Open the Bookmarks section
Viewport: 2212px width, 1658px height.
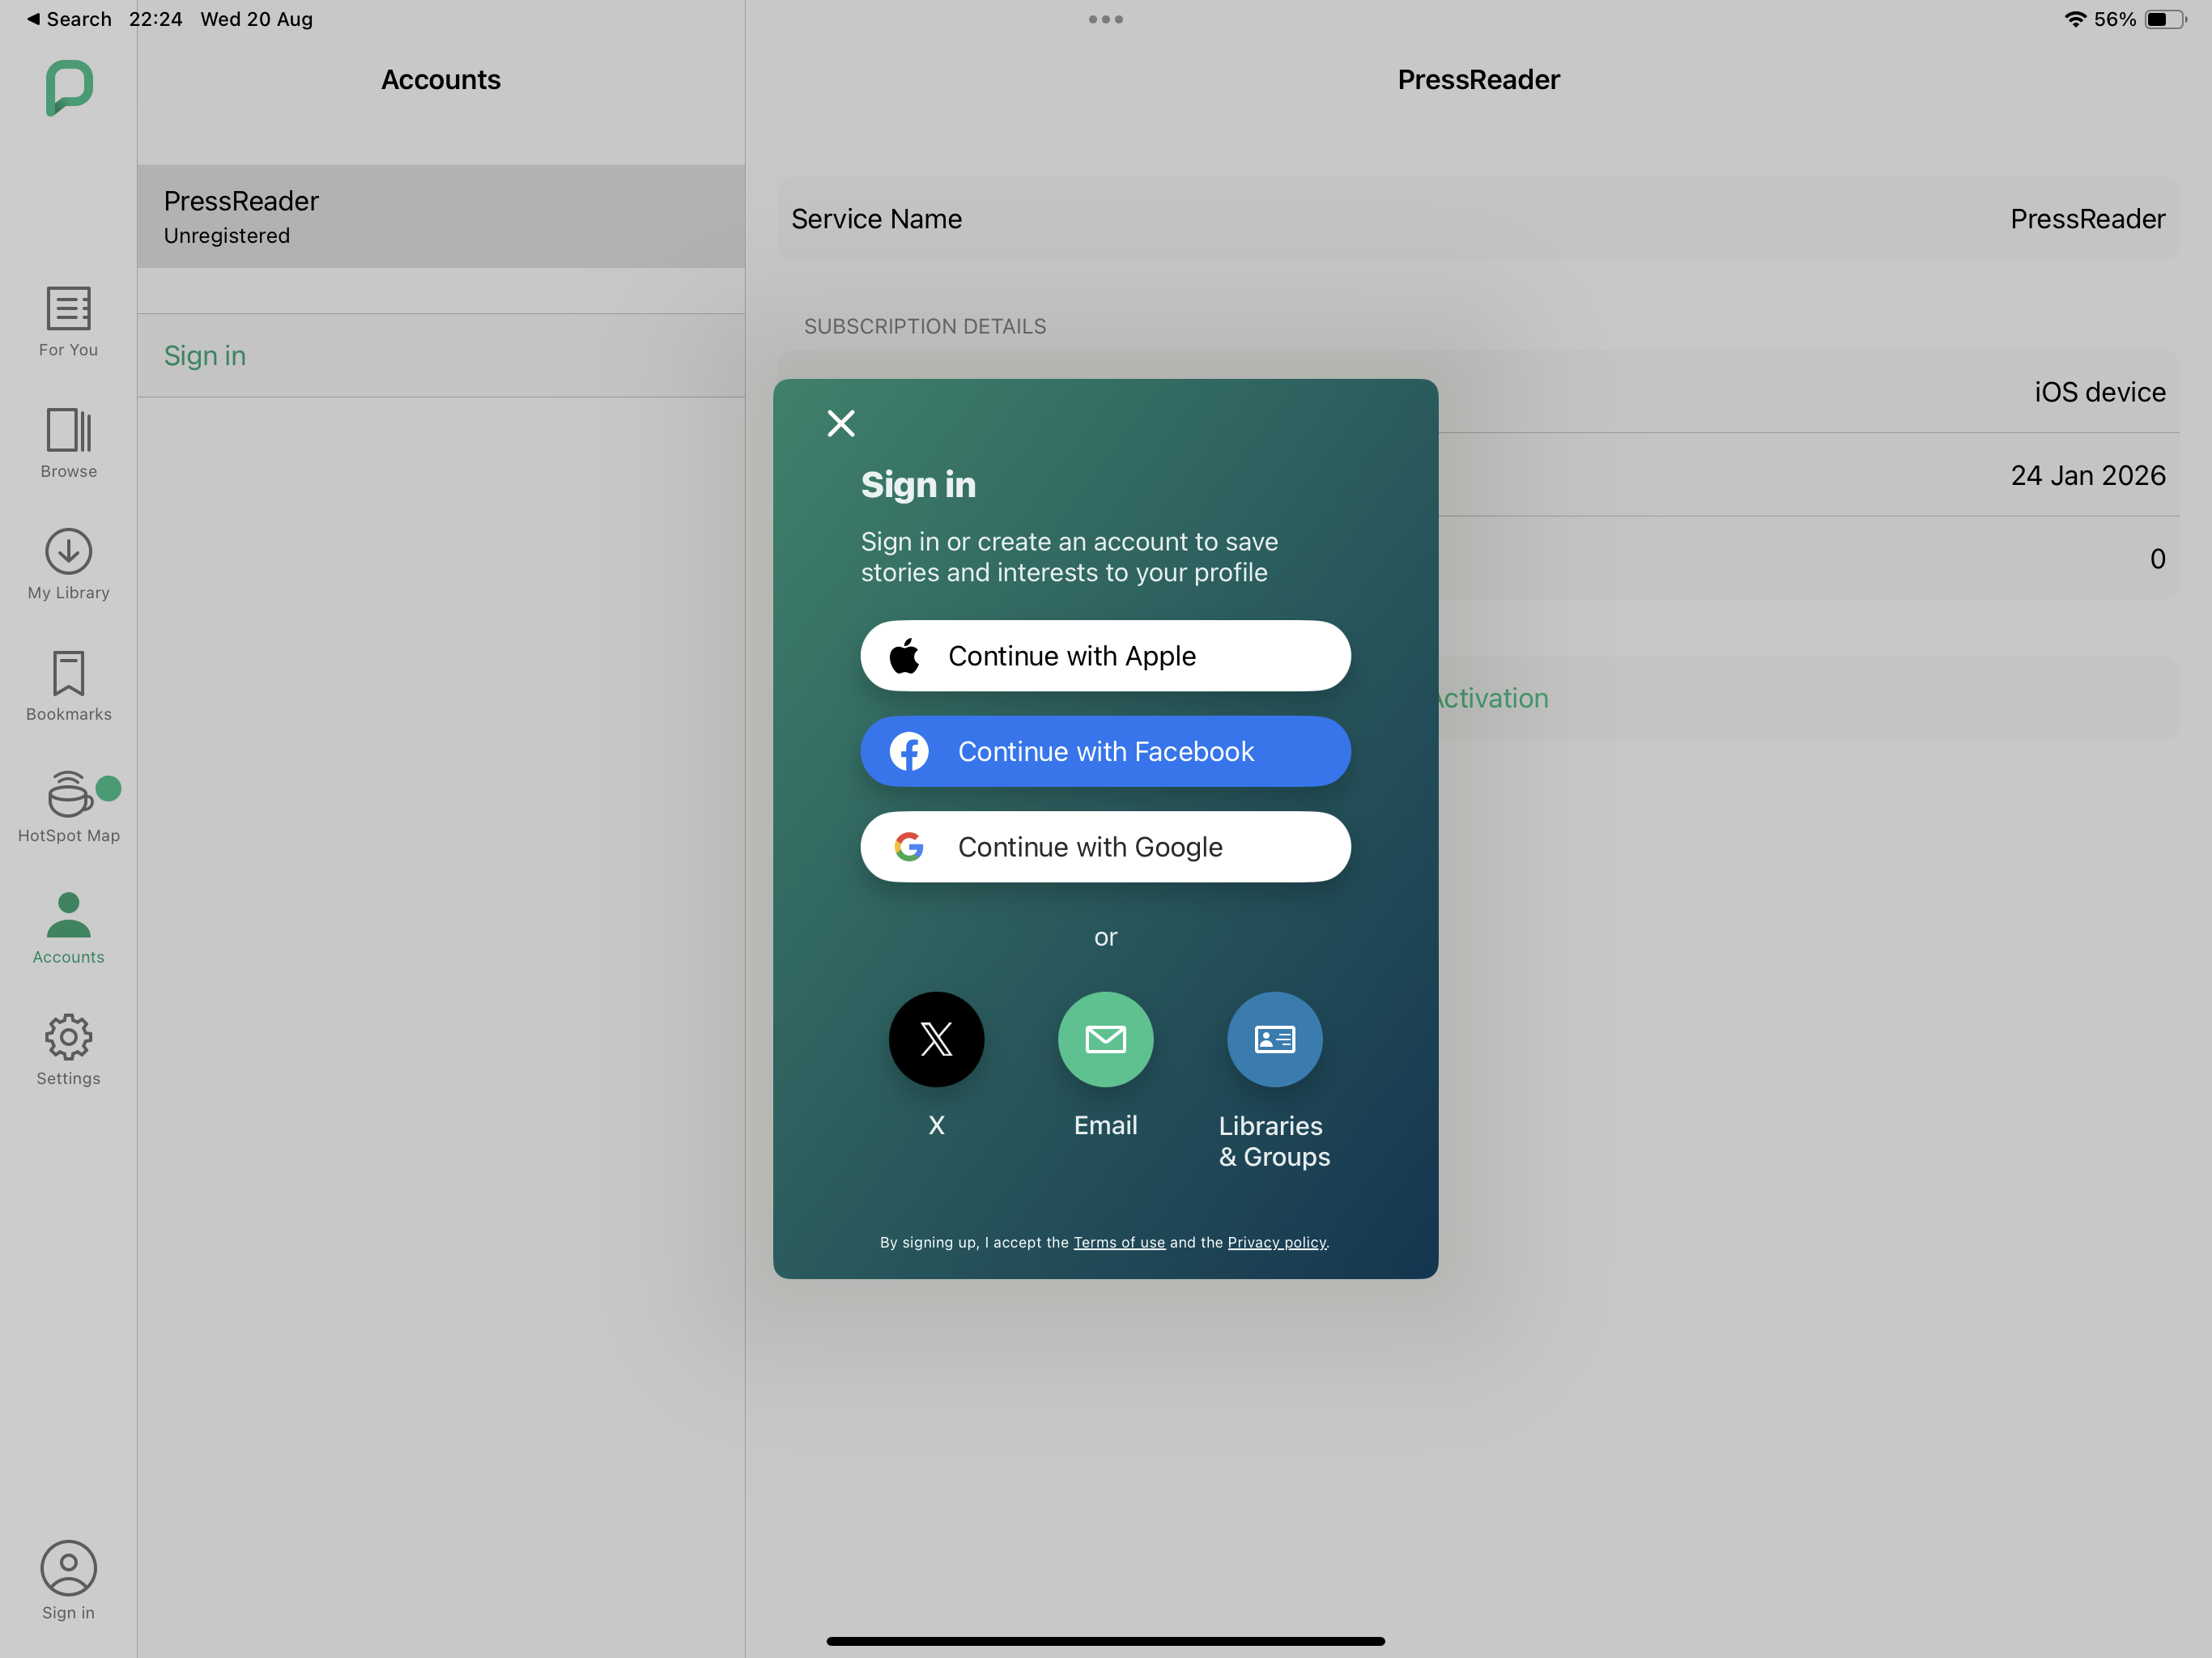pos(68,685)
